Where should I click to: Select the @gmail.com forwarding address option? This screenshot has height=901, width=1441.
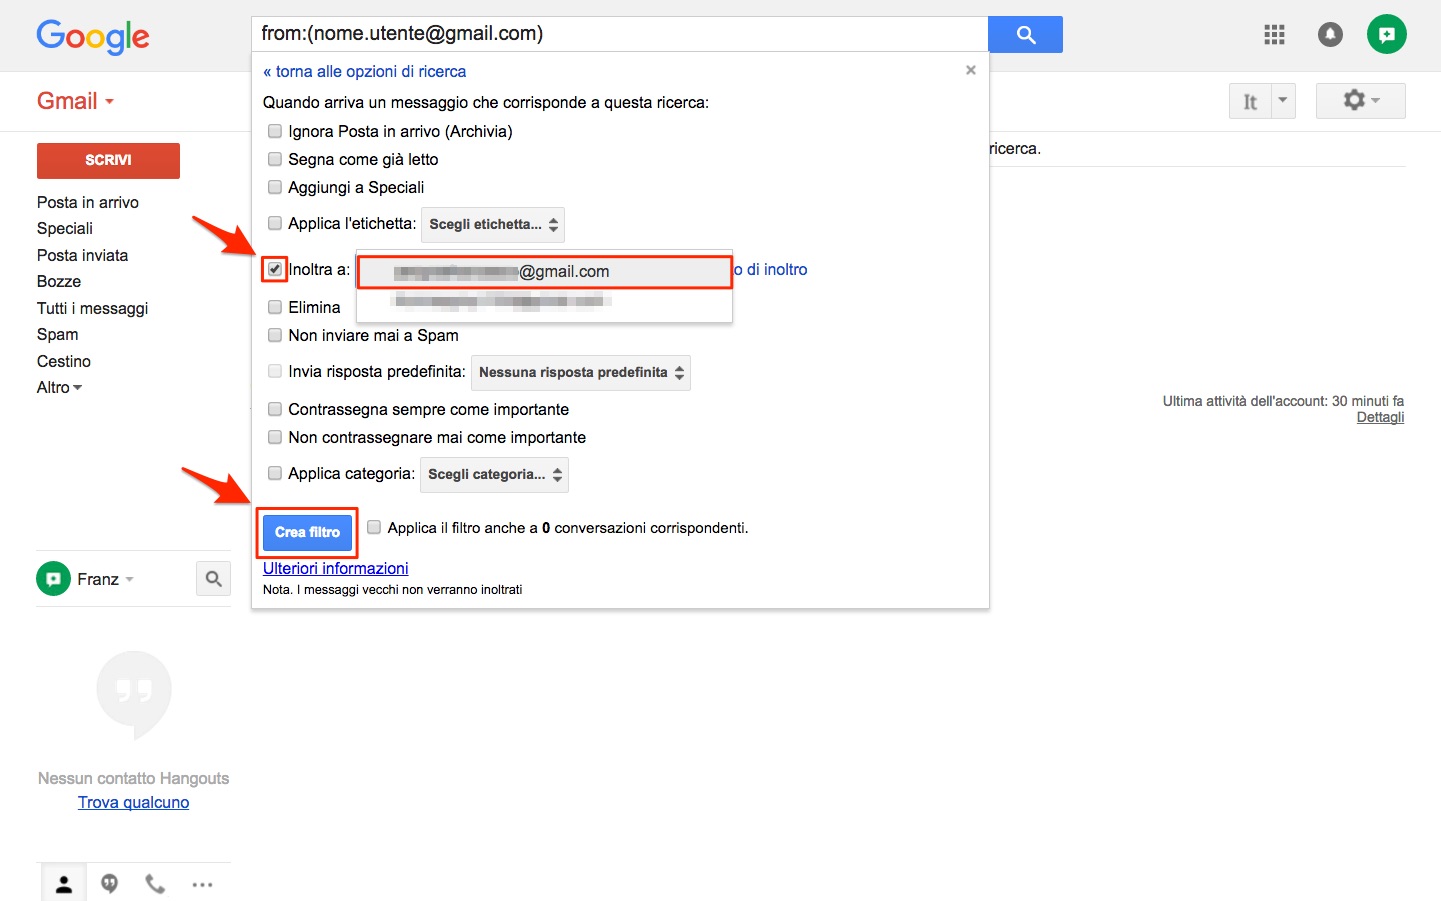545,271
